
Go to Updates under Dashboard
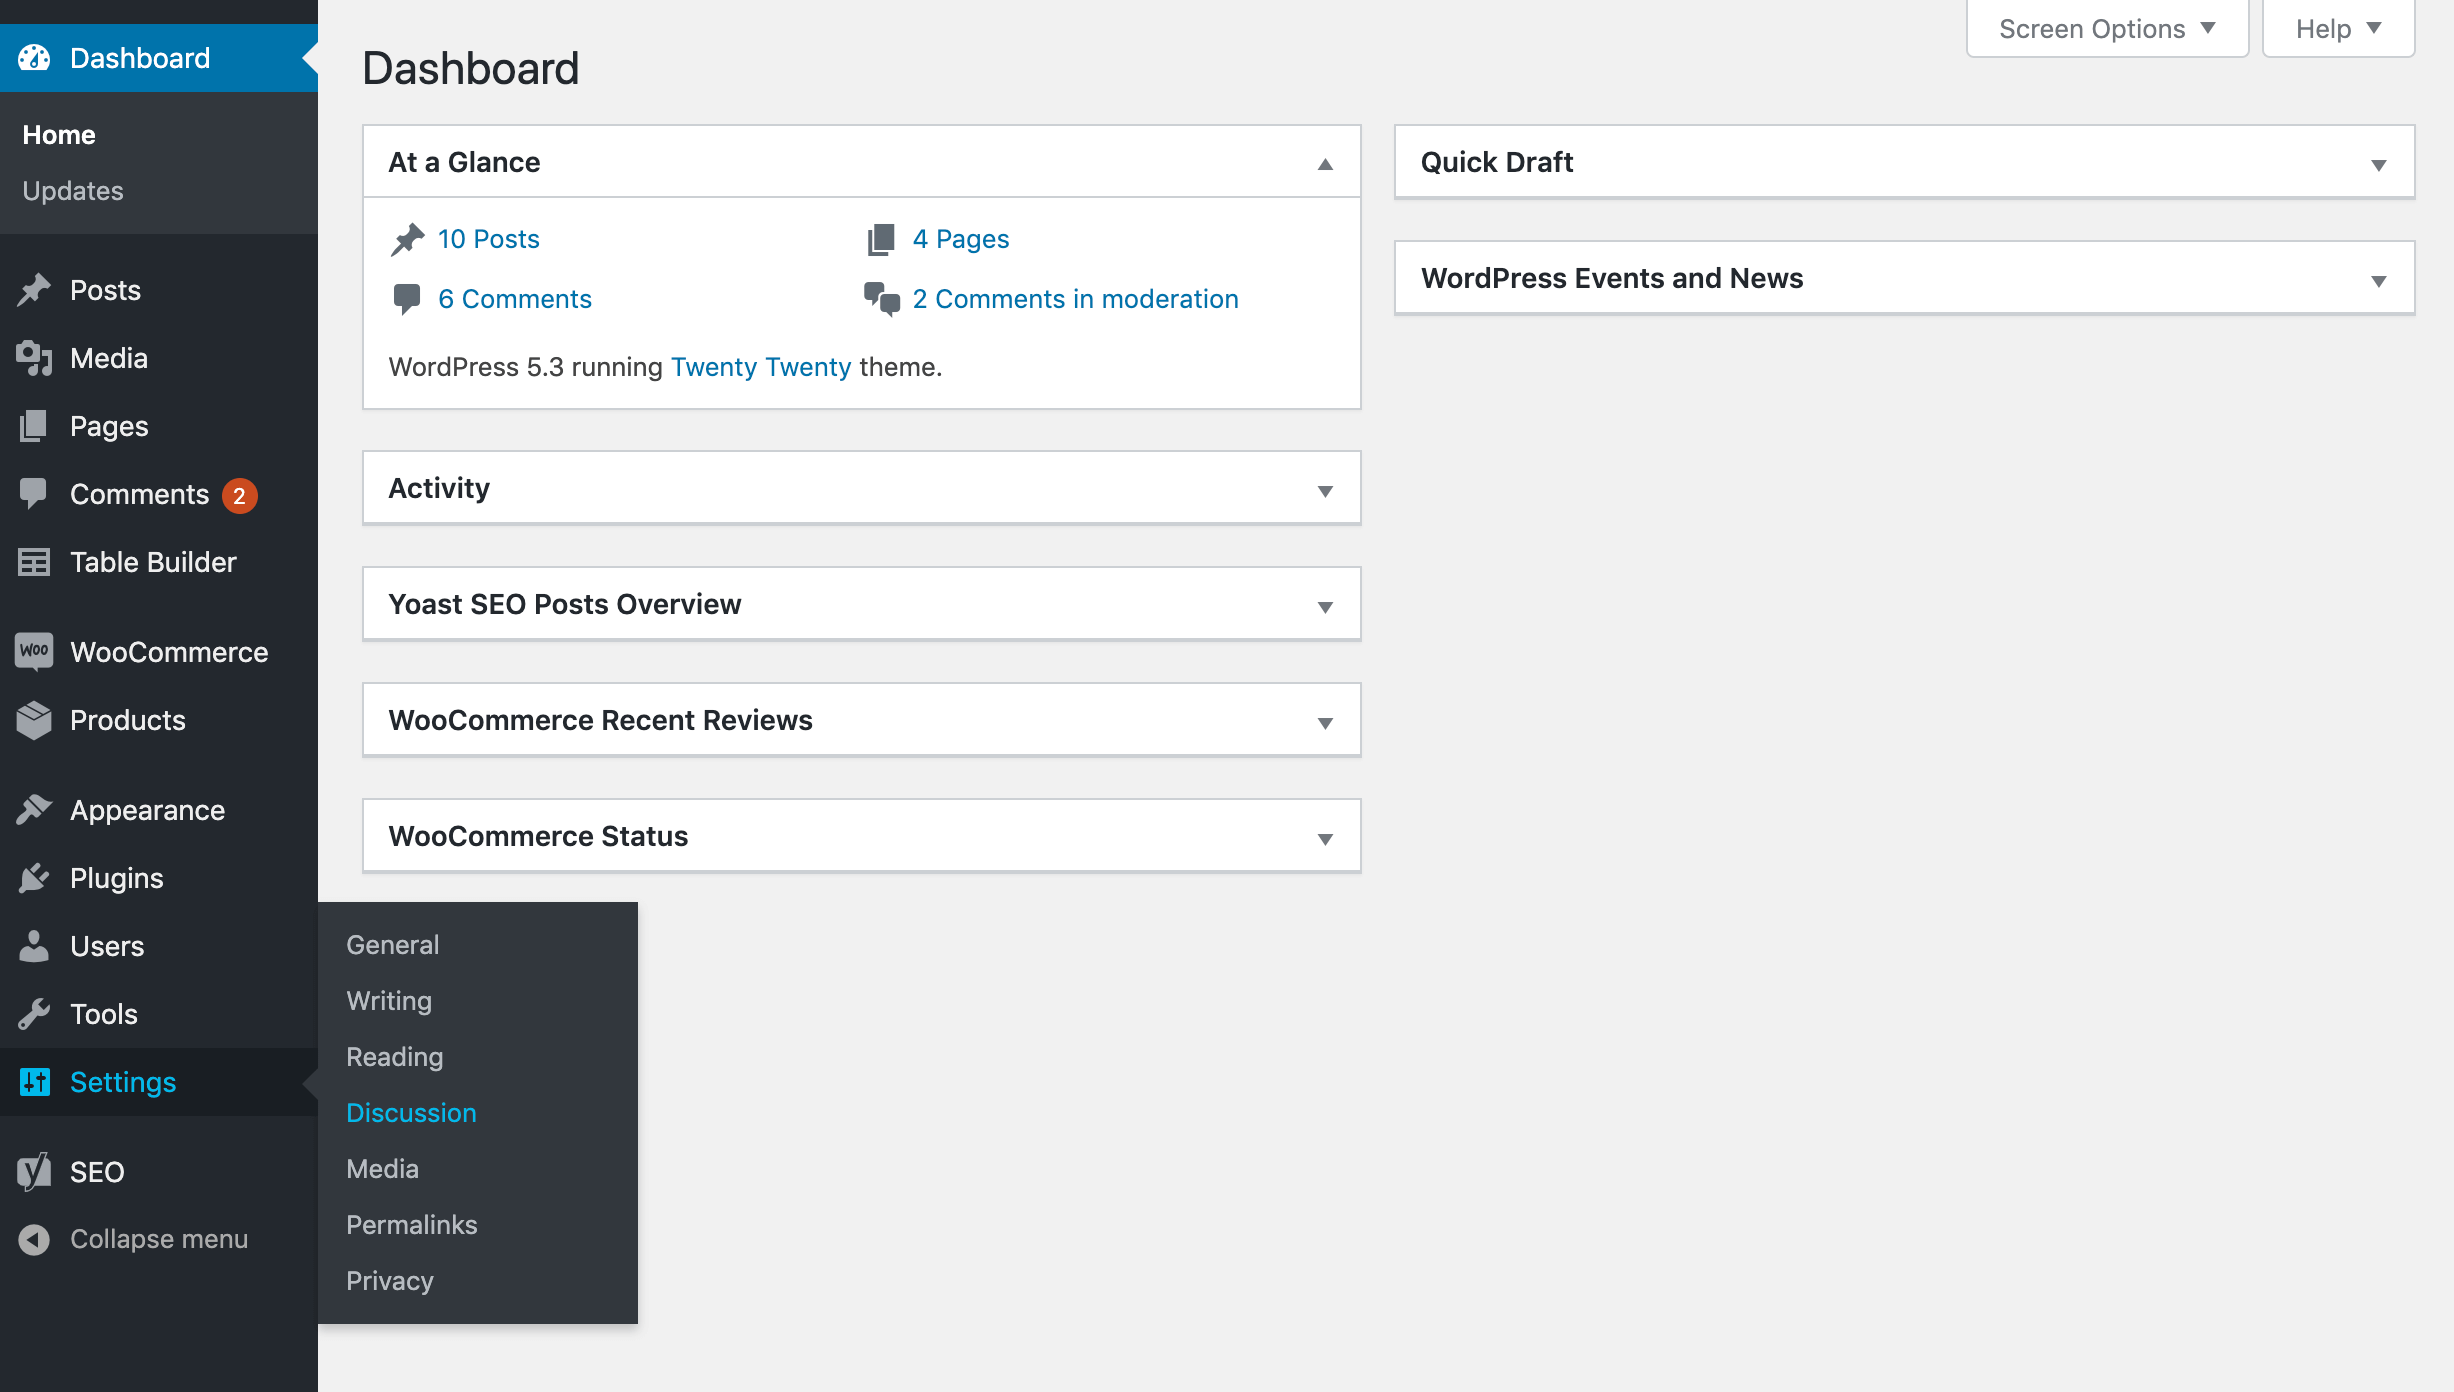coord(73,191)
